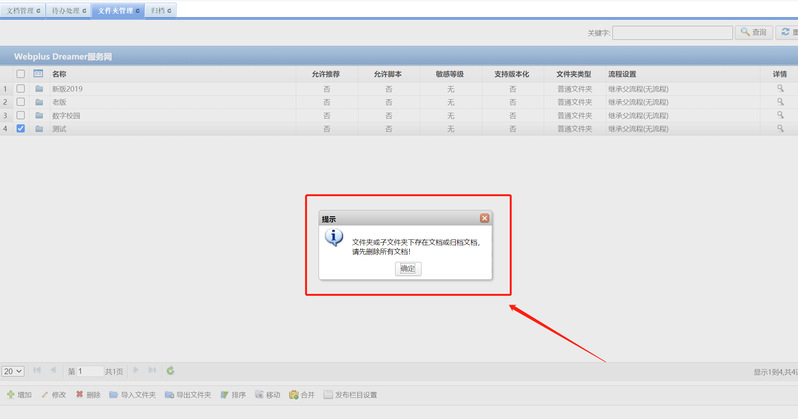
Task: Click the 排序 sort icon
Action: point(225,395)
